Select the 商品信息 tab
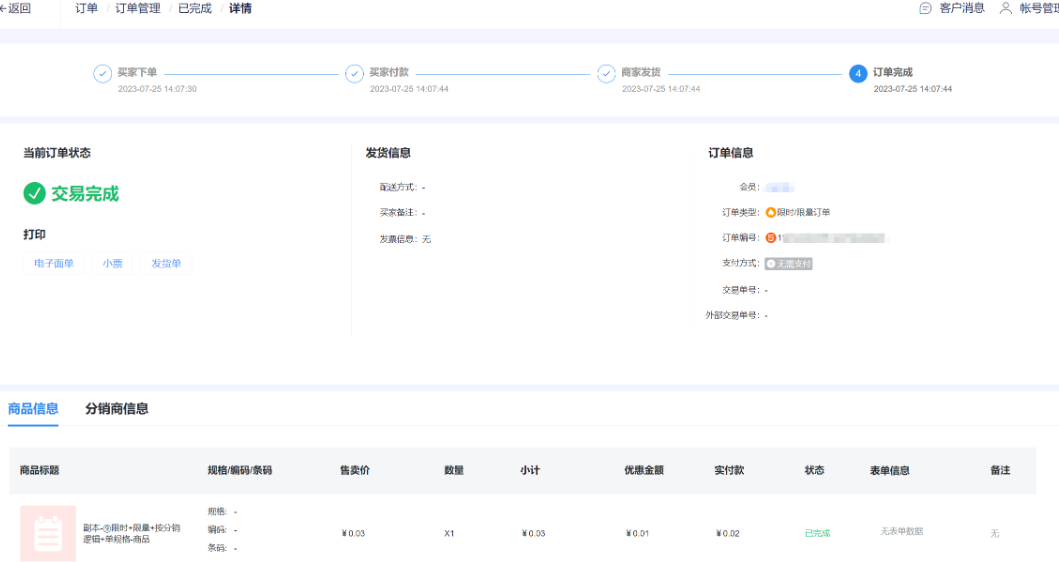Viewport: 1059px width, 562px height. [33, 408]
